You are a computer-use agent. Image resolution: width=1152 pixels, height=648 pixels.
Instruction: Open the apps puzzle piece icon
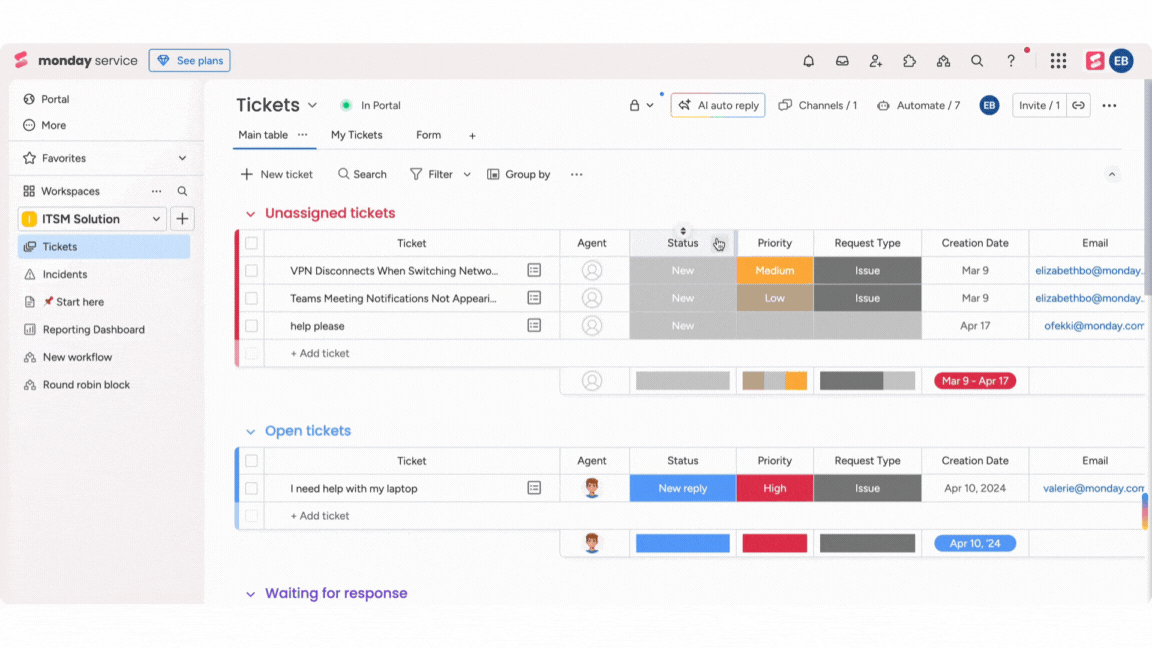pos(910,61)
